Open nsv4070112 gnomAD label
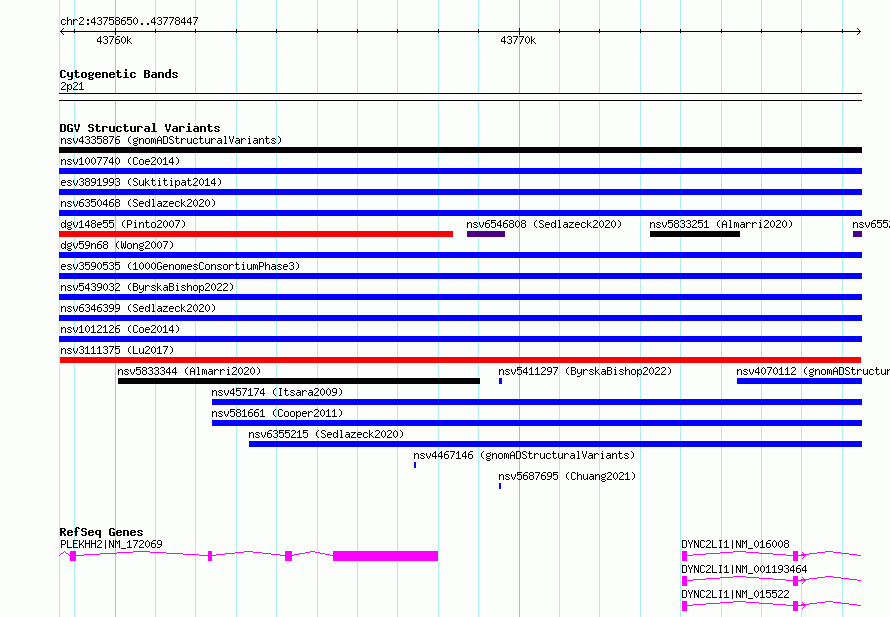The width and height of the screenshot is (890, 617). point(813,371)
